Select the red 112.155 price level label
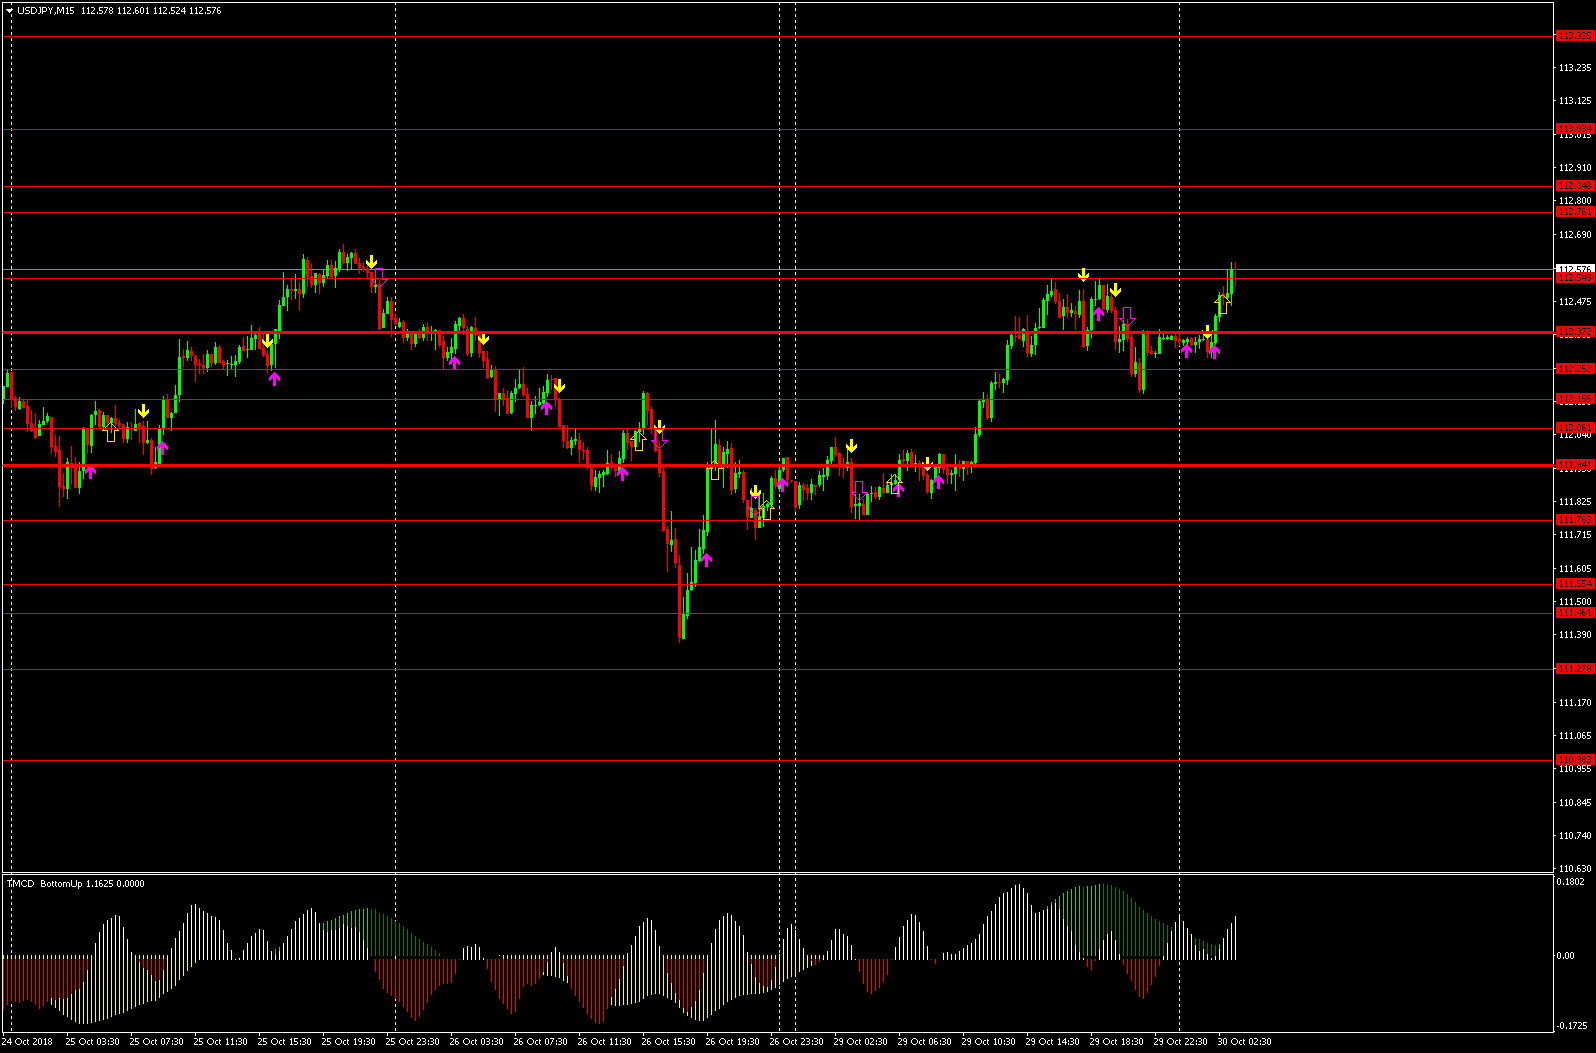1596x1053 pixels. pos(1574,399)
